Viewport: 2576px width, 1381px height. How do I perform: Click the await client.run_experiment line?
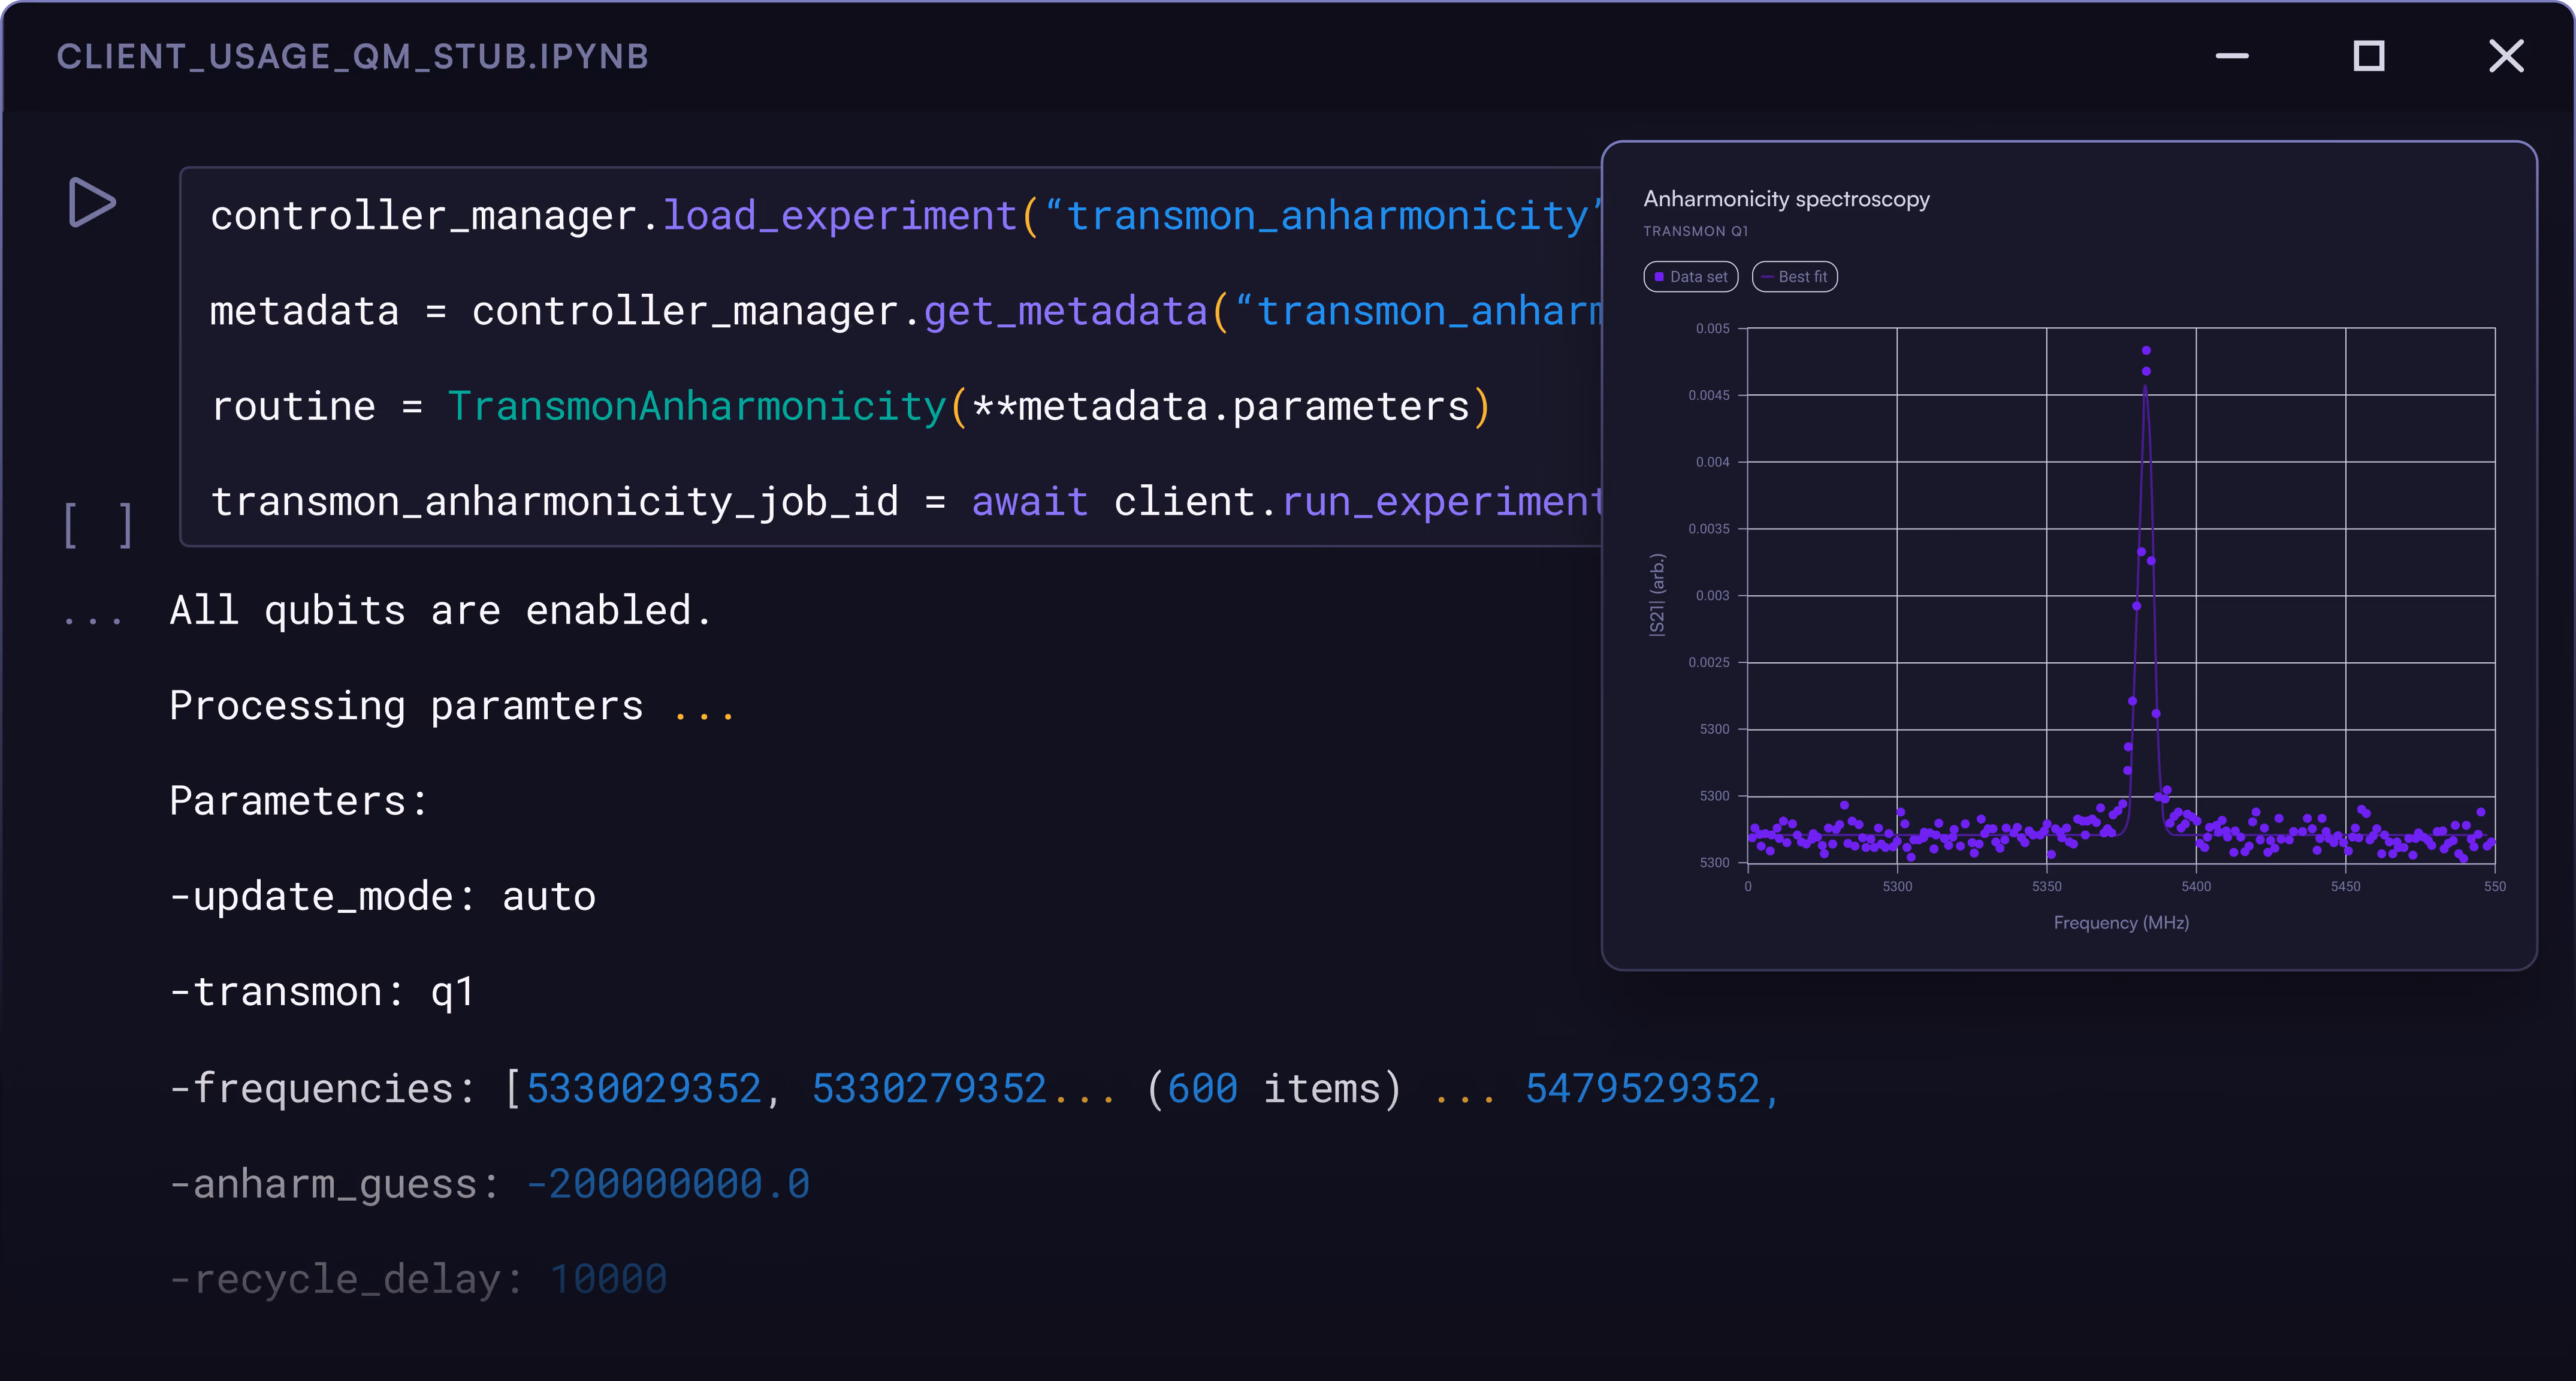(905, 501)
